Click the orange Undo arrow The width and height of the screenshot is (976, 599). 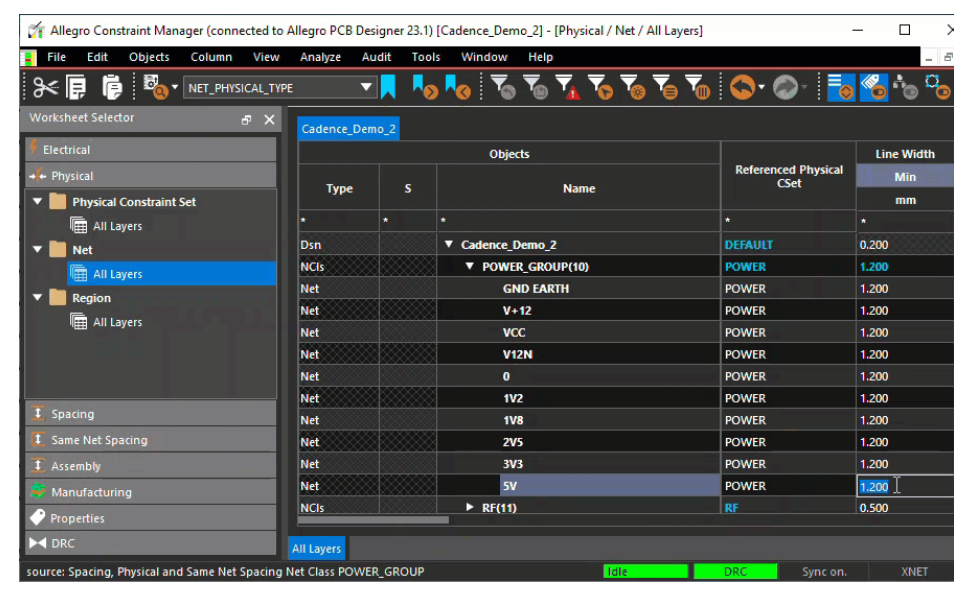(742, 87)
